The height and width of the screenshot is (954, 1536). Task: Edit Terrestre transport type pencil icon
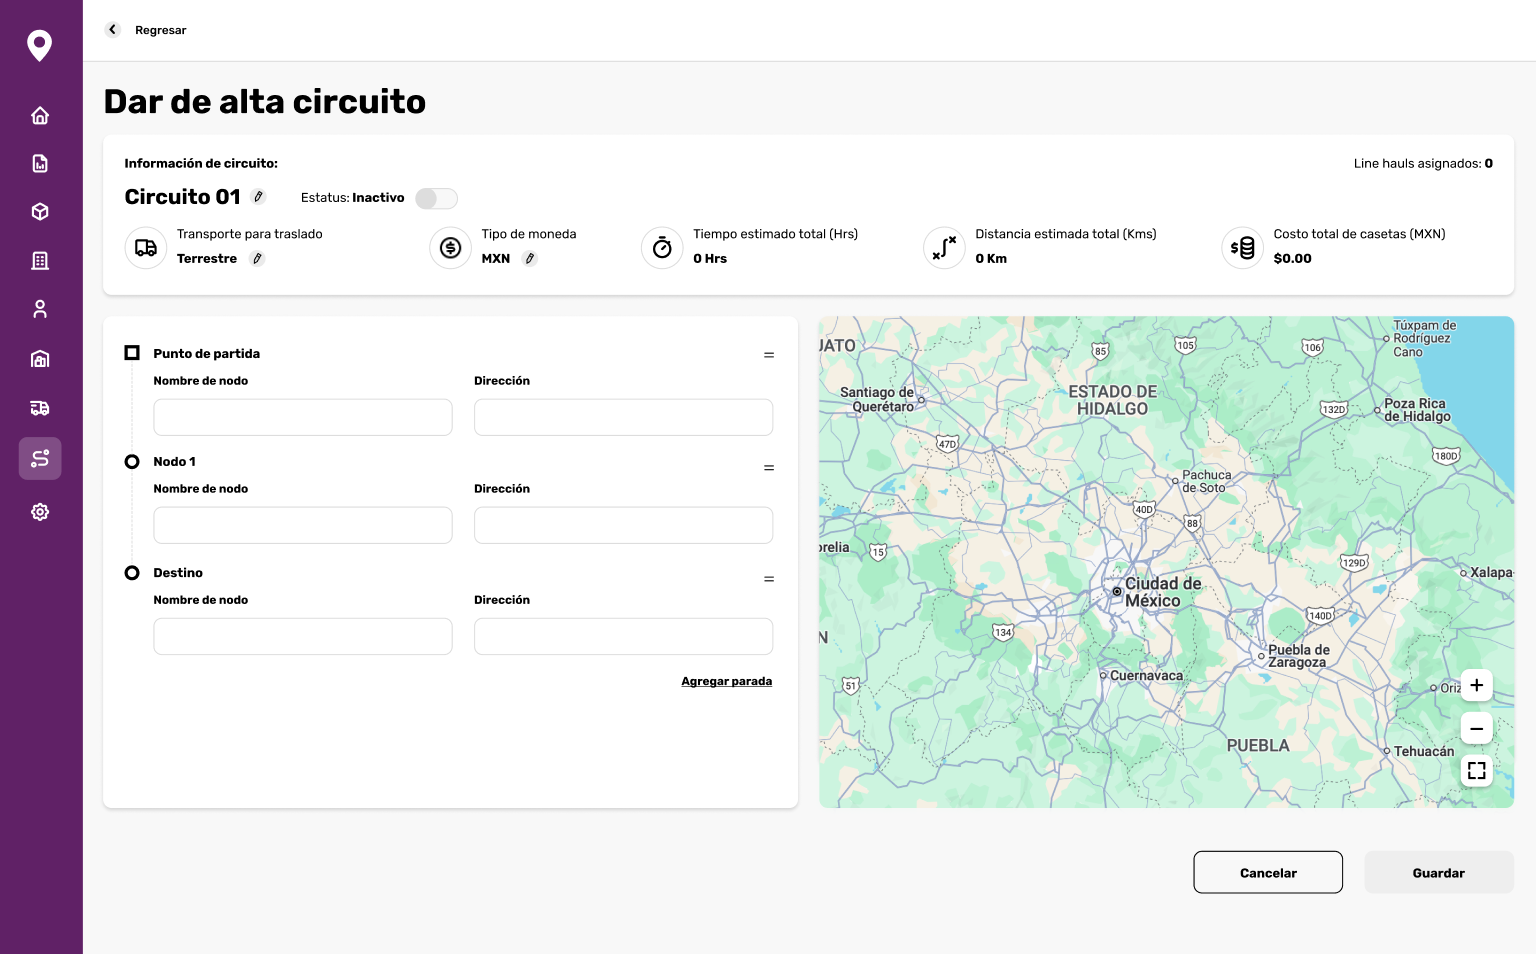257,259
